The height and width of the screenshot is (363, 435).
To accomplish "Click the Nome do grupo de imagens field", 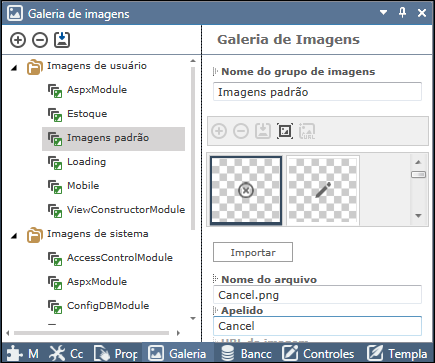I will point(317,92).
